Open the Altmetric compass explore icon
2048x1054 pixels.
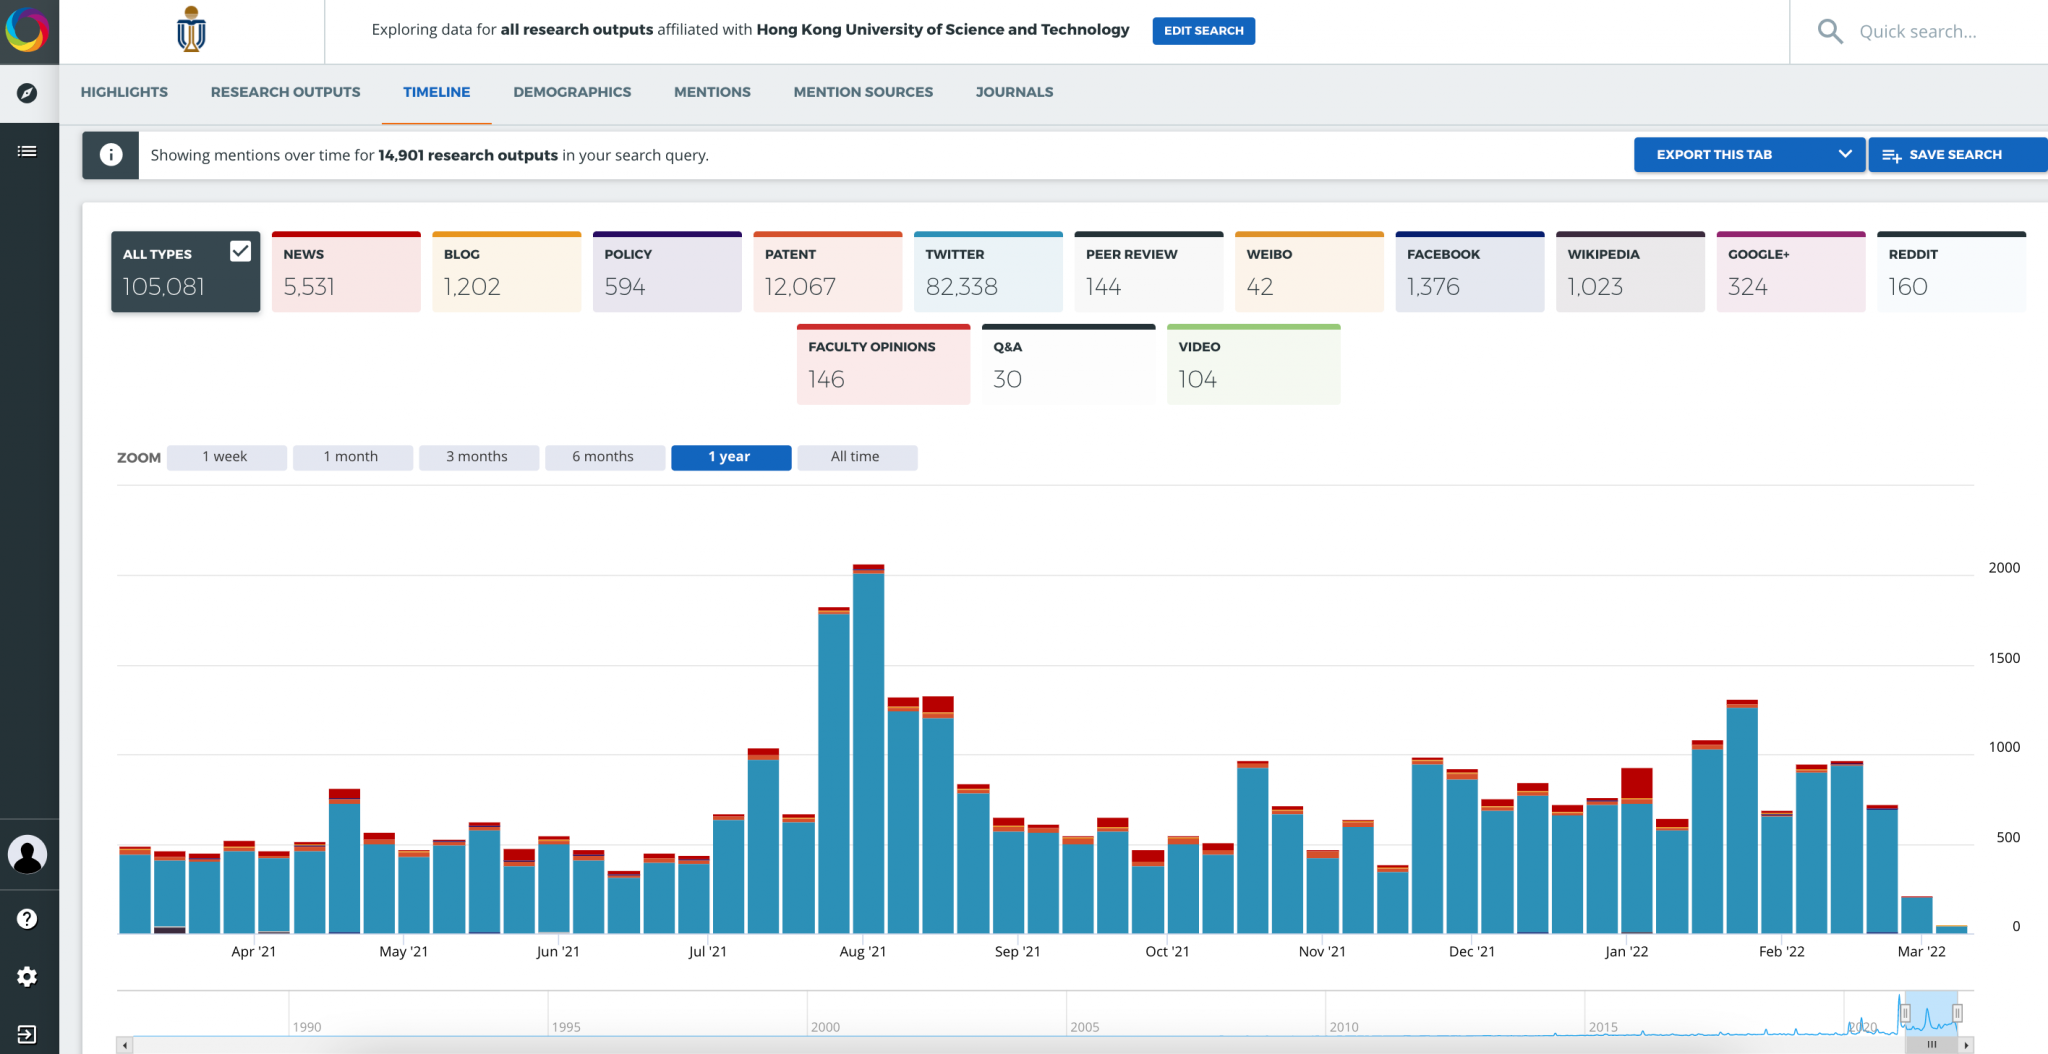click(x=28, y=93)
